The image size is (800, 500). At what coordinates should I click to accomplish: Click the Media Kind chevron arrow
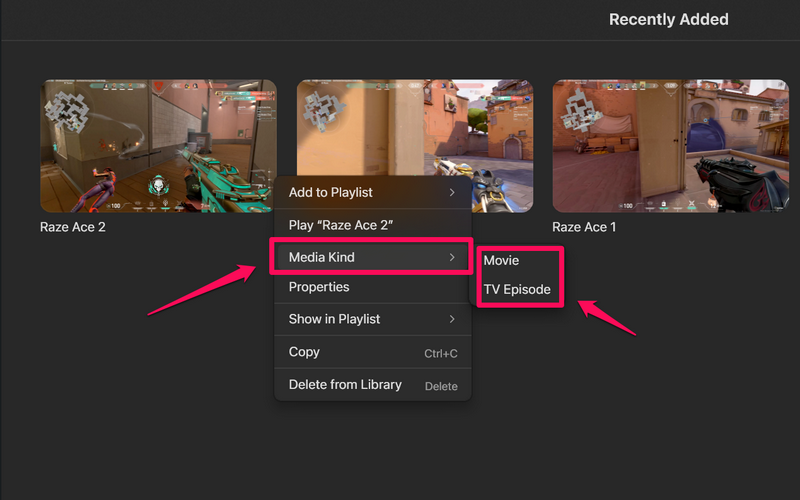(x=452, y=257)
